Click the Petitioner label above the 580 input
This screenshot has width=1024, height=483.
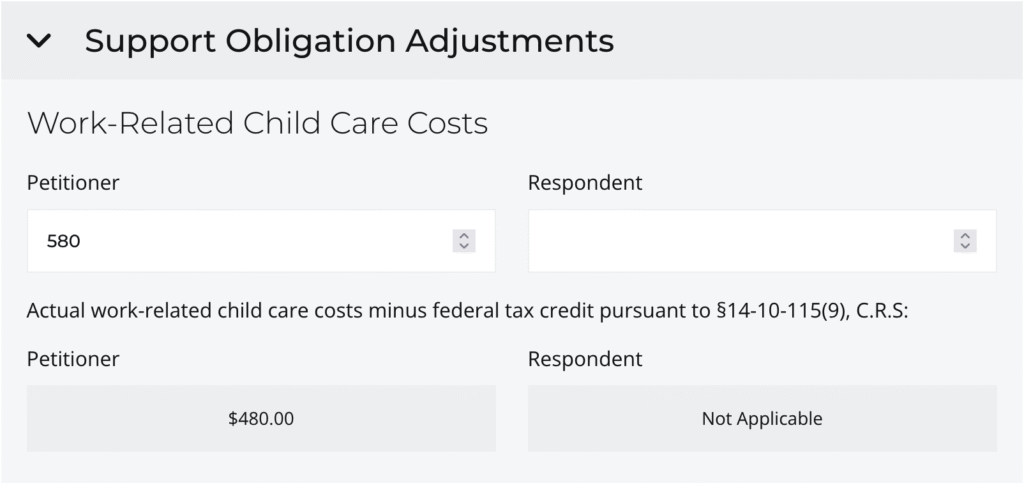pos(74,183)
